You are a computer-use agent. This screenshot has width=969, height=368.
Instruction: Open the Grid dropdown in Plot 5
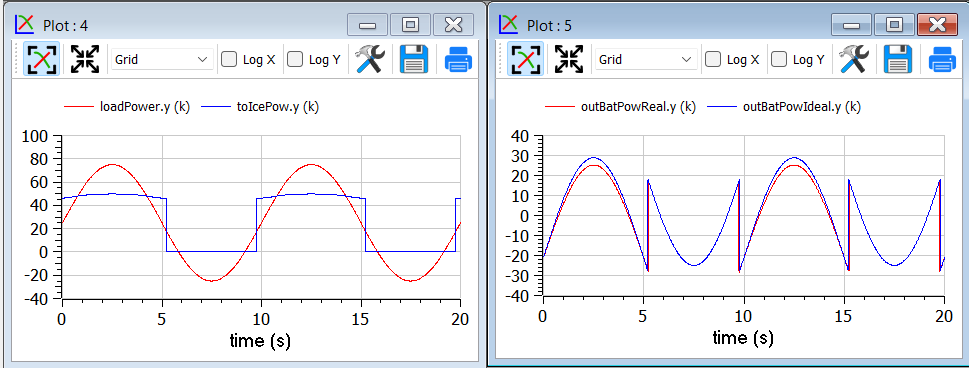[646, 59]
